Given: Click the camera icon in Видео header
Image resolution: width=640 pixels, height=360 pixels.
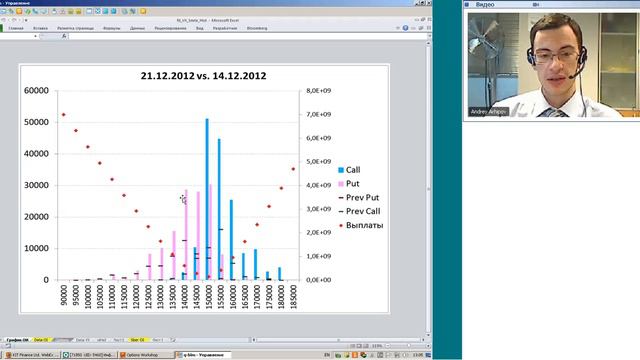Looking at the screenshot, I should (x=536, y=4).
